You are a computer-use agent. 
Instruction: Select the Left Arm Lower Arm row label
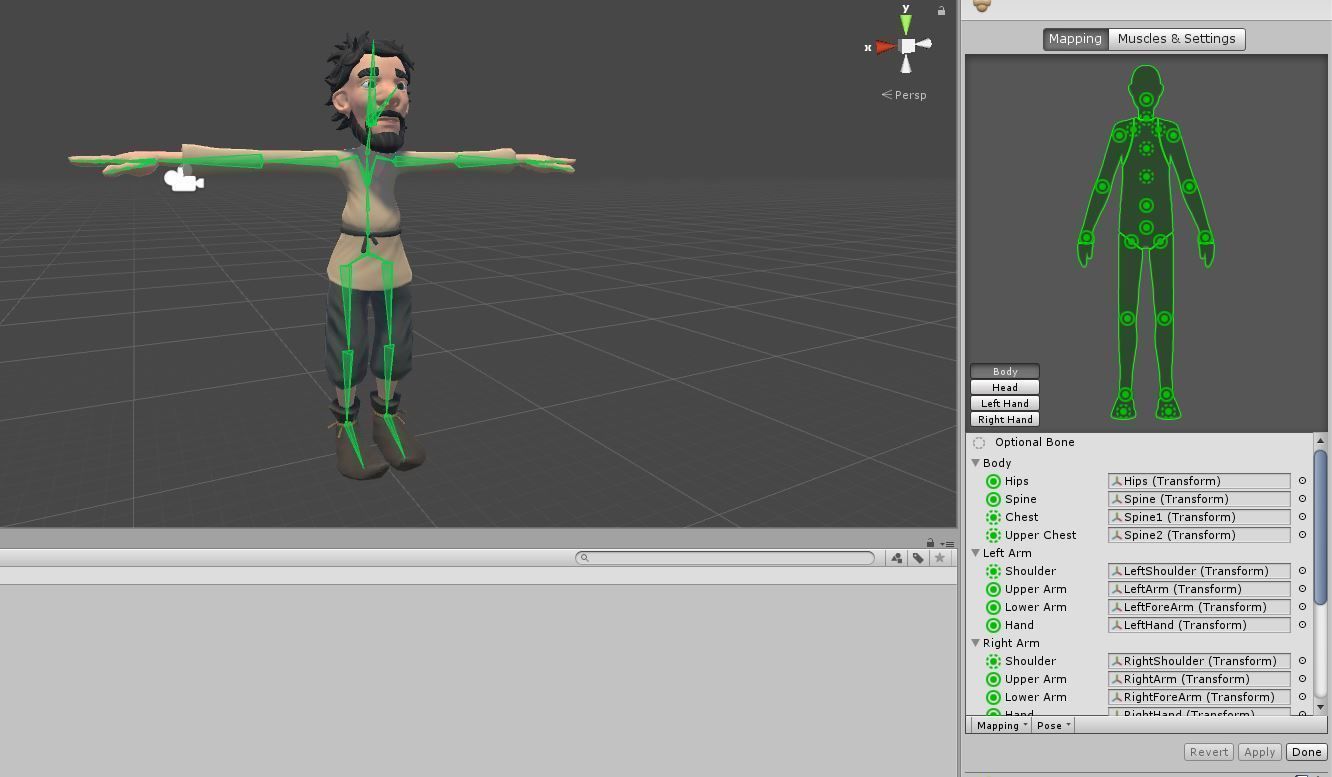pos(1035,607)
